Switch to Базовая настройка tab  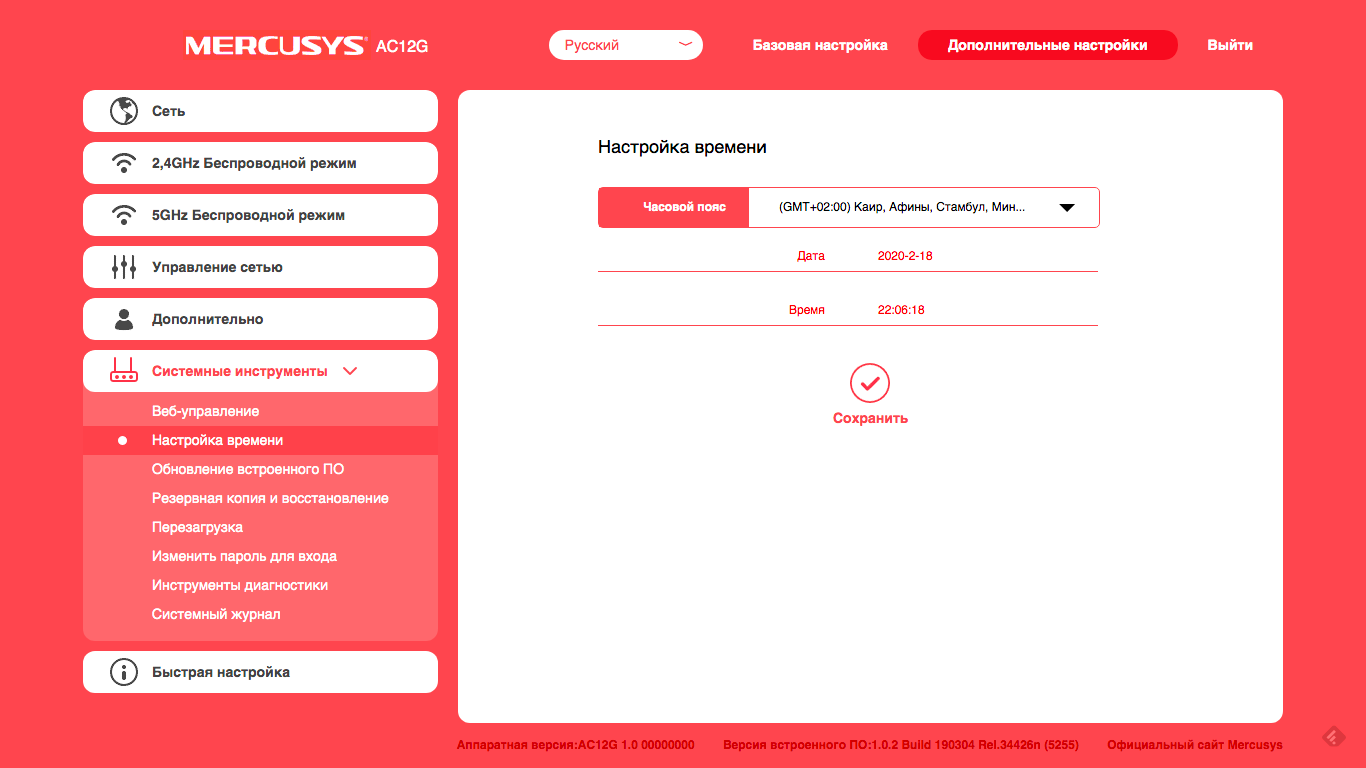[820, 45]
